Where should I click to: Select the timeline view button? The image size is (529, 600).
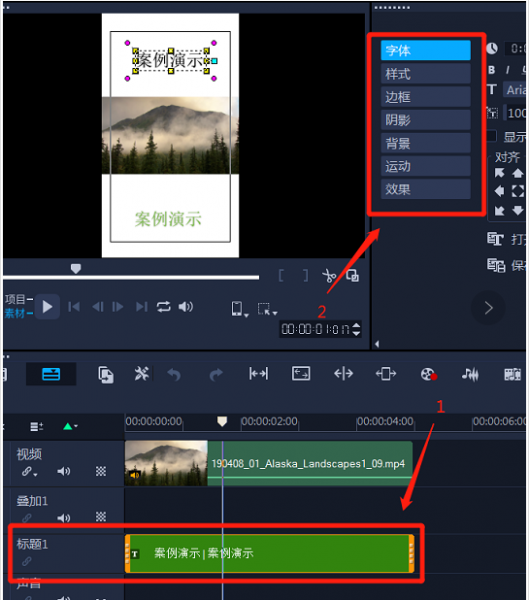(x=51, y=374)
